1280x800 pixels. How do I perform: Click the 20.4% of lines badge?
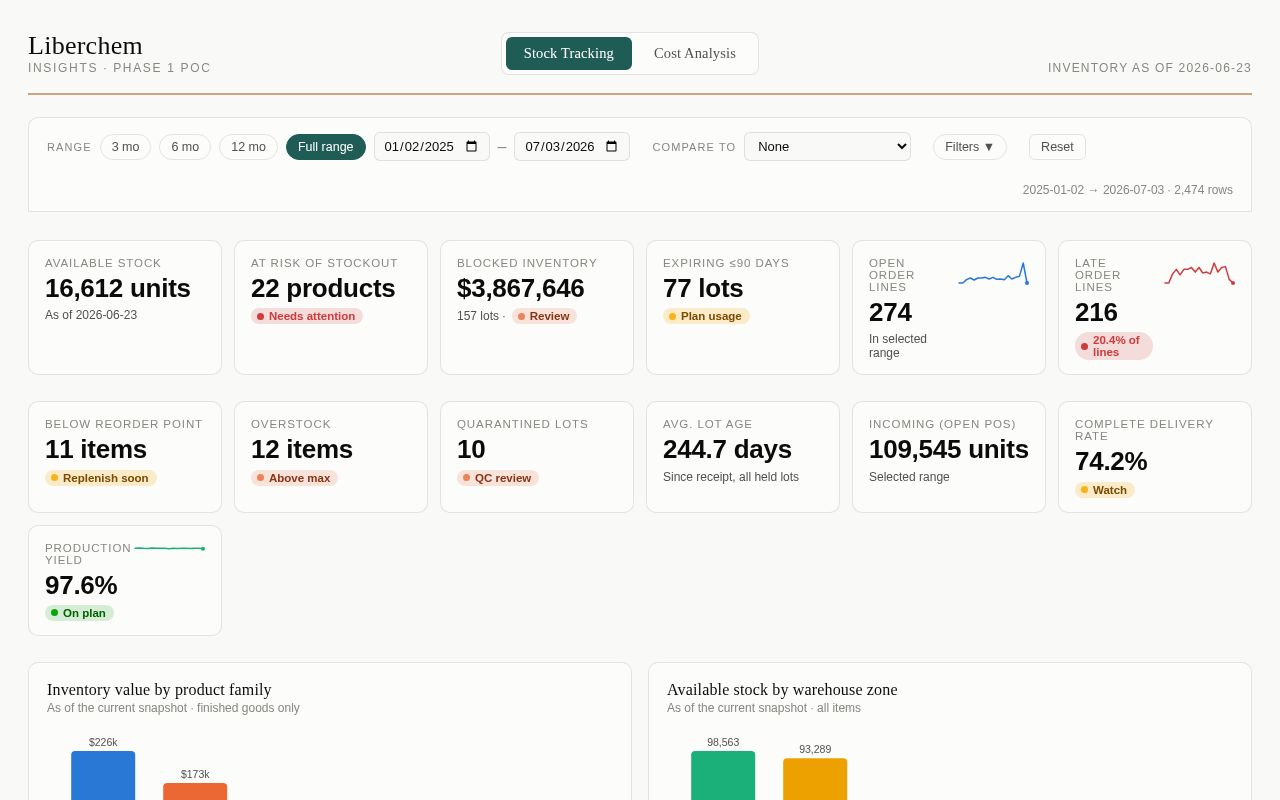(1114, 346)
